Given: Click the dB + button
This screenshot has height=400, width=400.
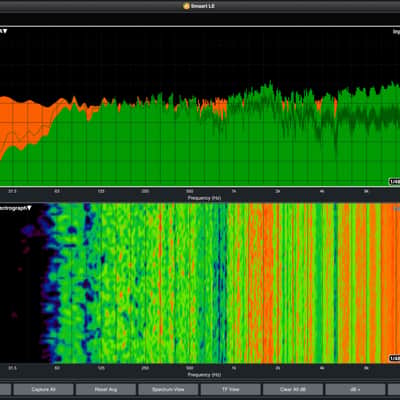Looking at the screenshot, I should coord(355,389).
